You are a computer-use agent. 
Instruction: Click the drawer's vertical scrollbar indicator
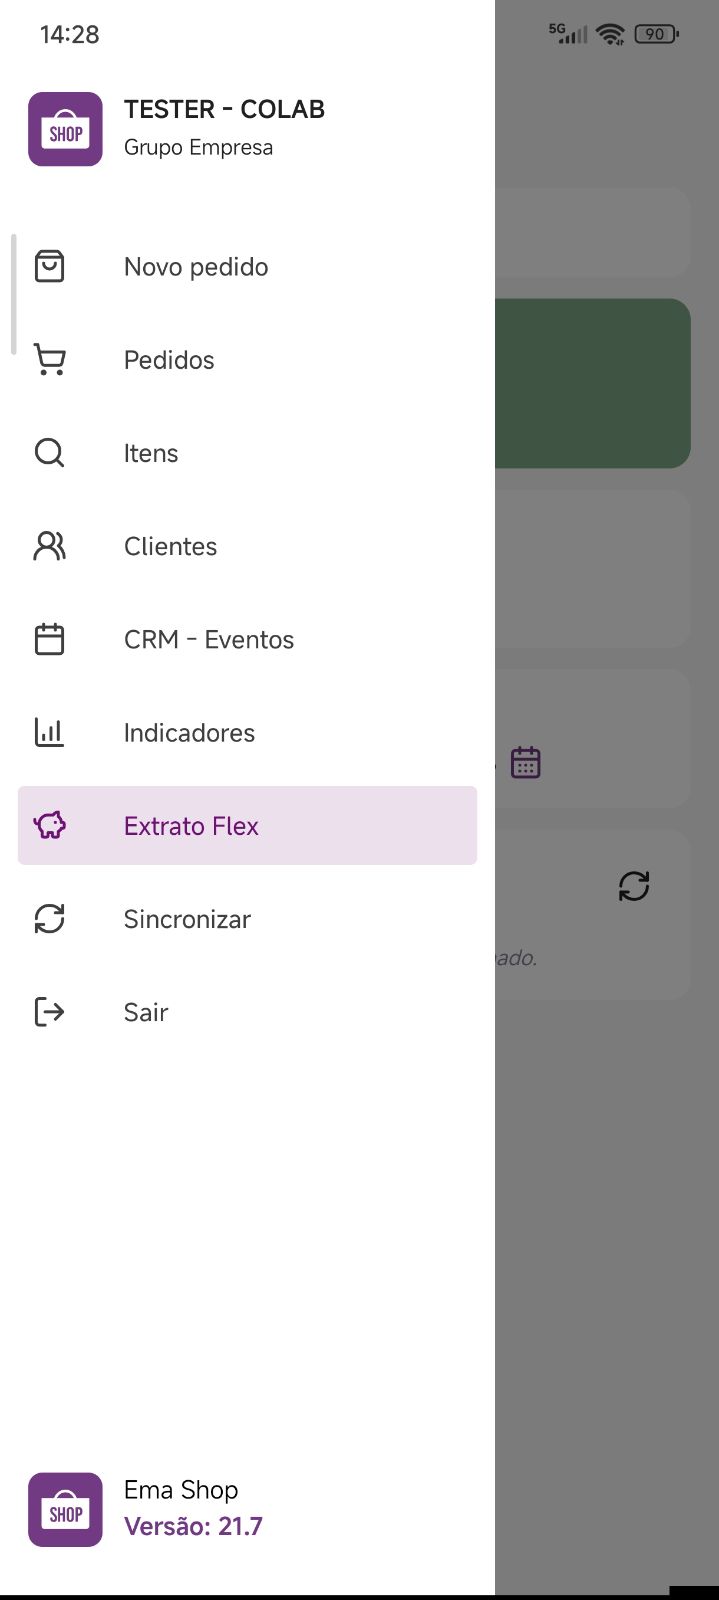13,294
